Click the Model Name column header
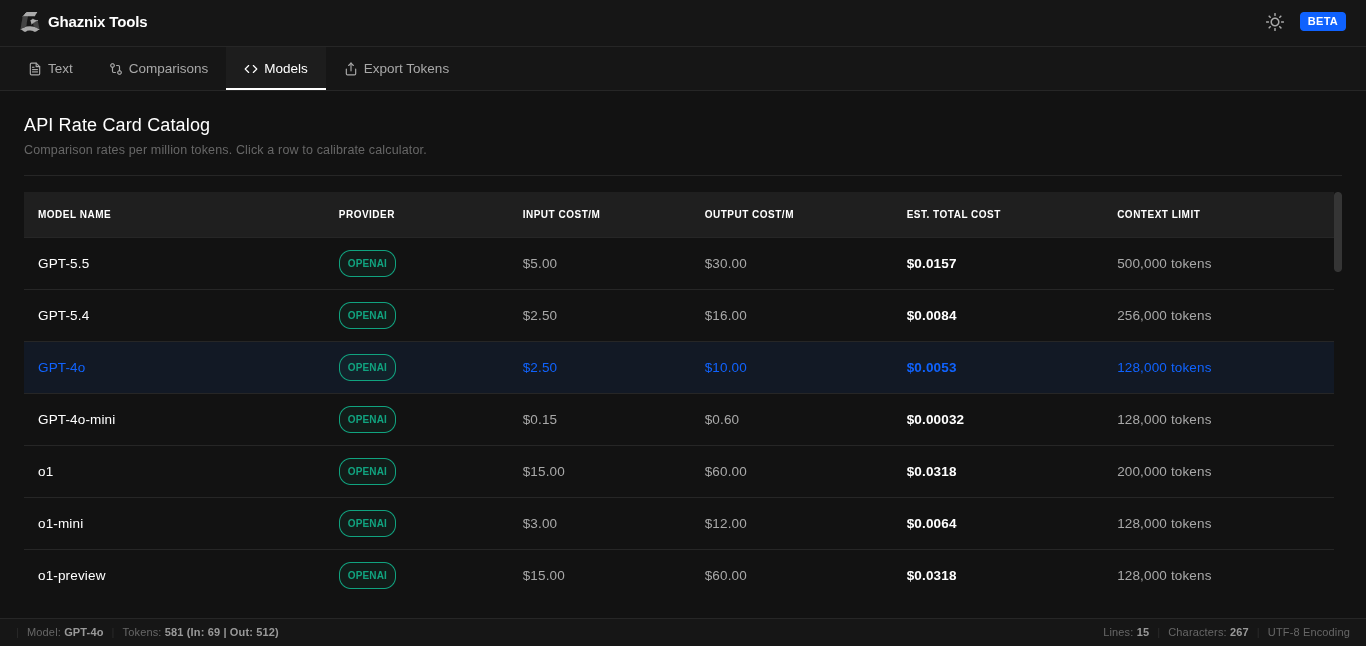 [x=75, y=215]
